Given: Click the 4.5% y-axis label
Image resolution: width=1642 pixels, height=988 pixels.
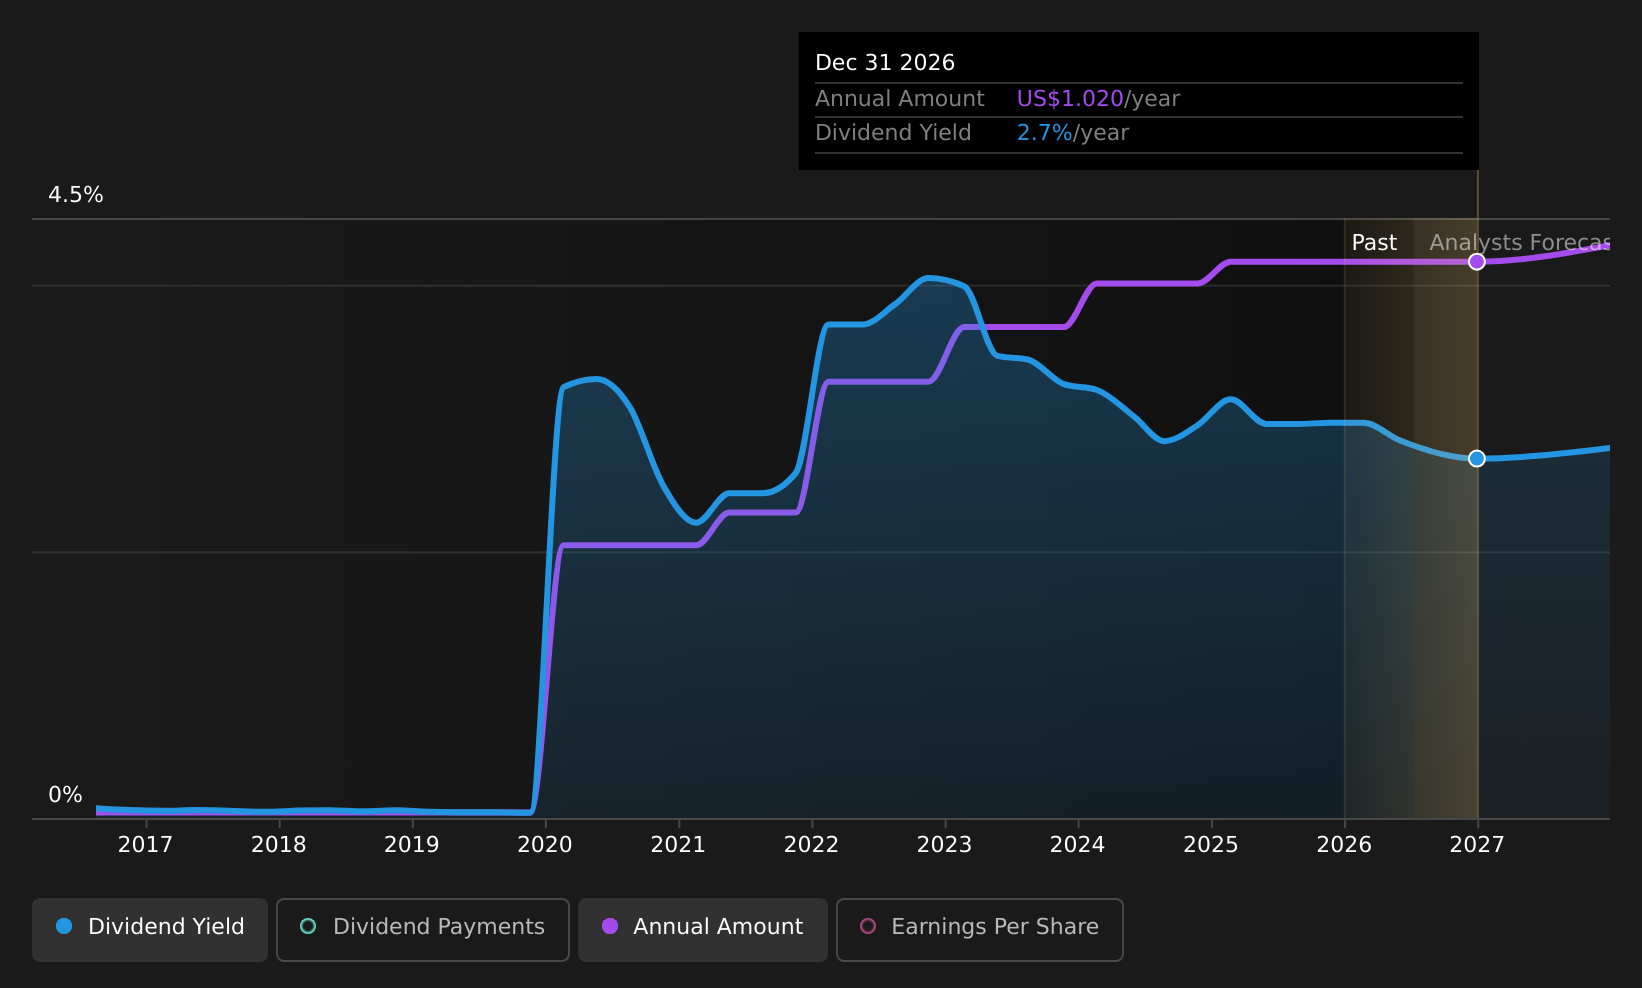Looking at the screenshot, I should tap(76, 195).
